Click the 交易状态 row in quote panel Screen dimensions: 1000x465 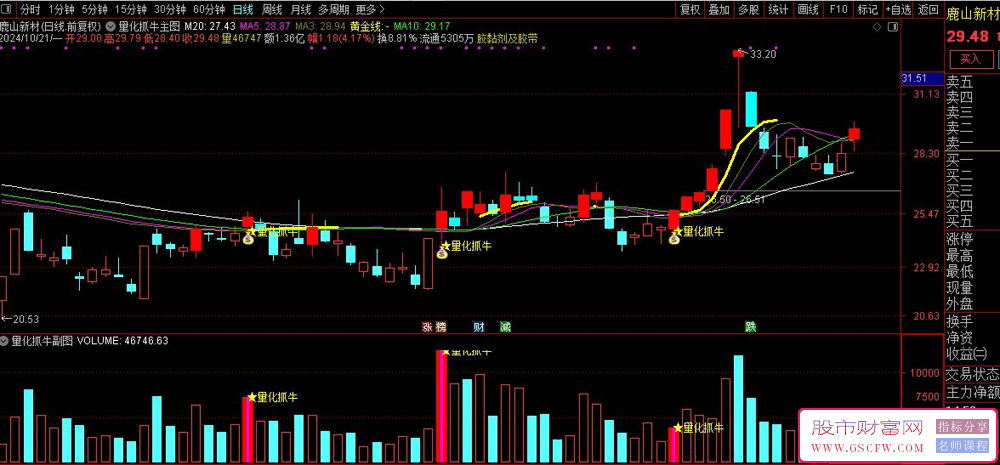pyautogui.click(x=972, y=374)
